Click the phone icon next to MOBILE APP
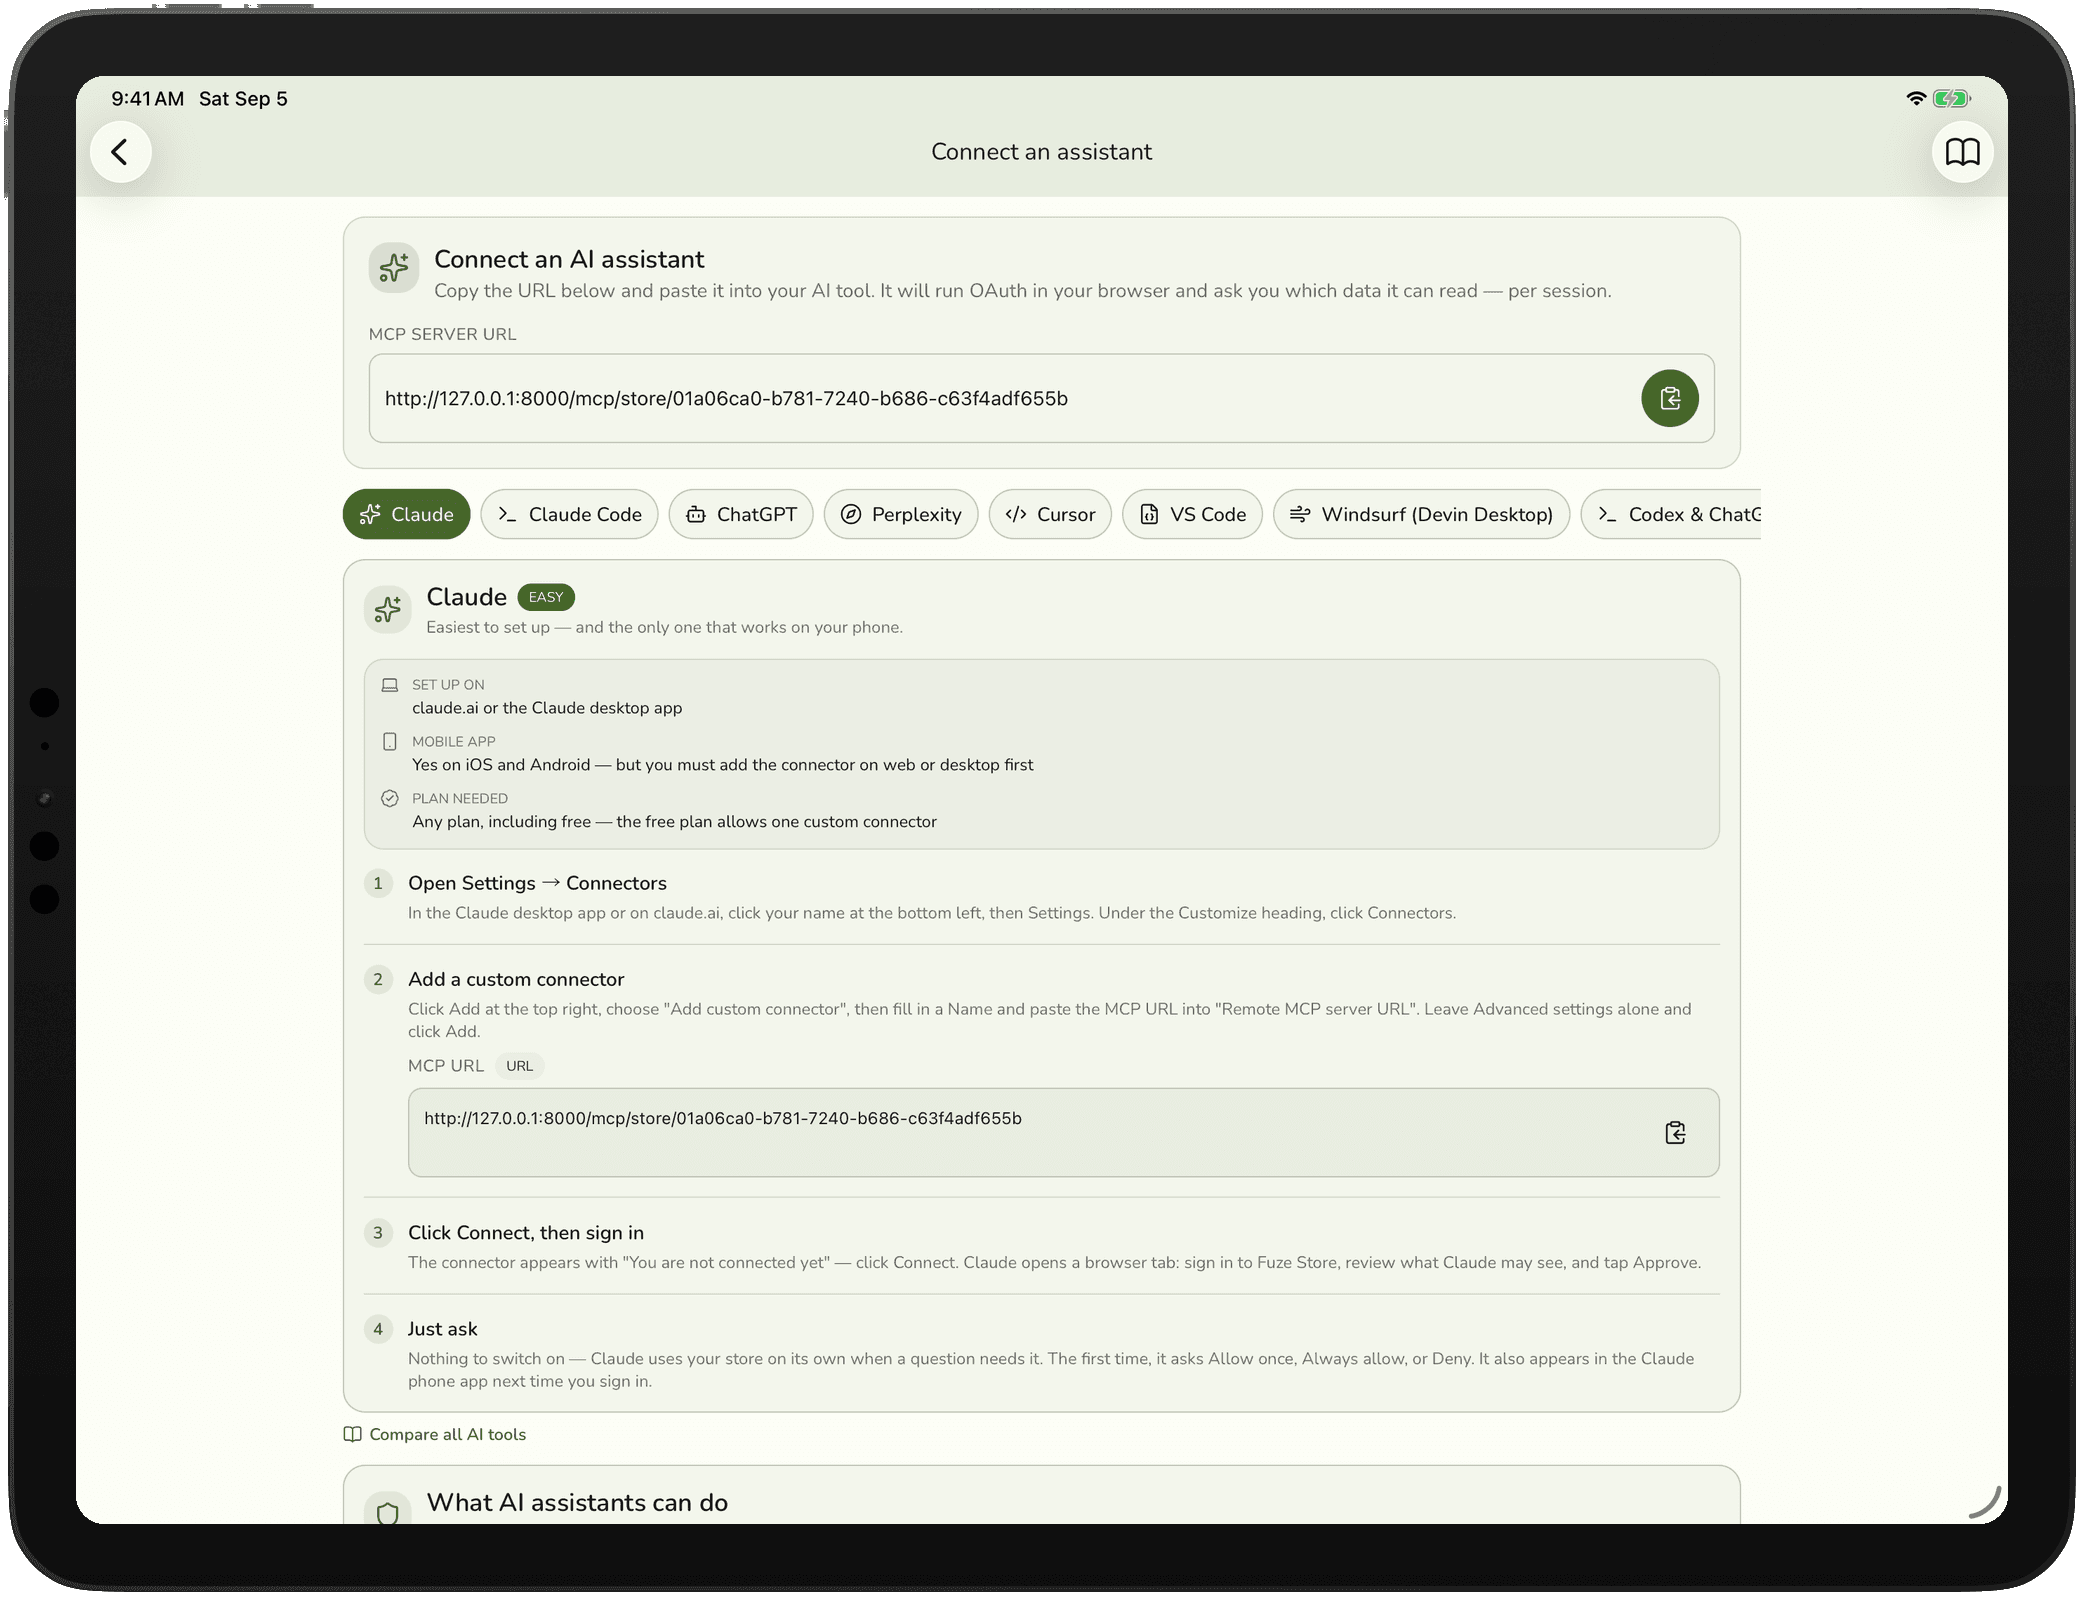The height and width of the screenshot is (1600, 2084). [390, 742]
